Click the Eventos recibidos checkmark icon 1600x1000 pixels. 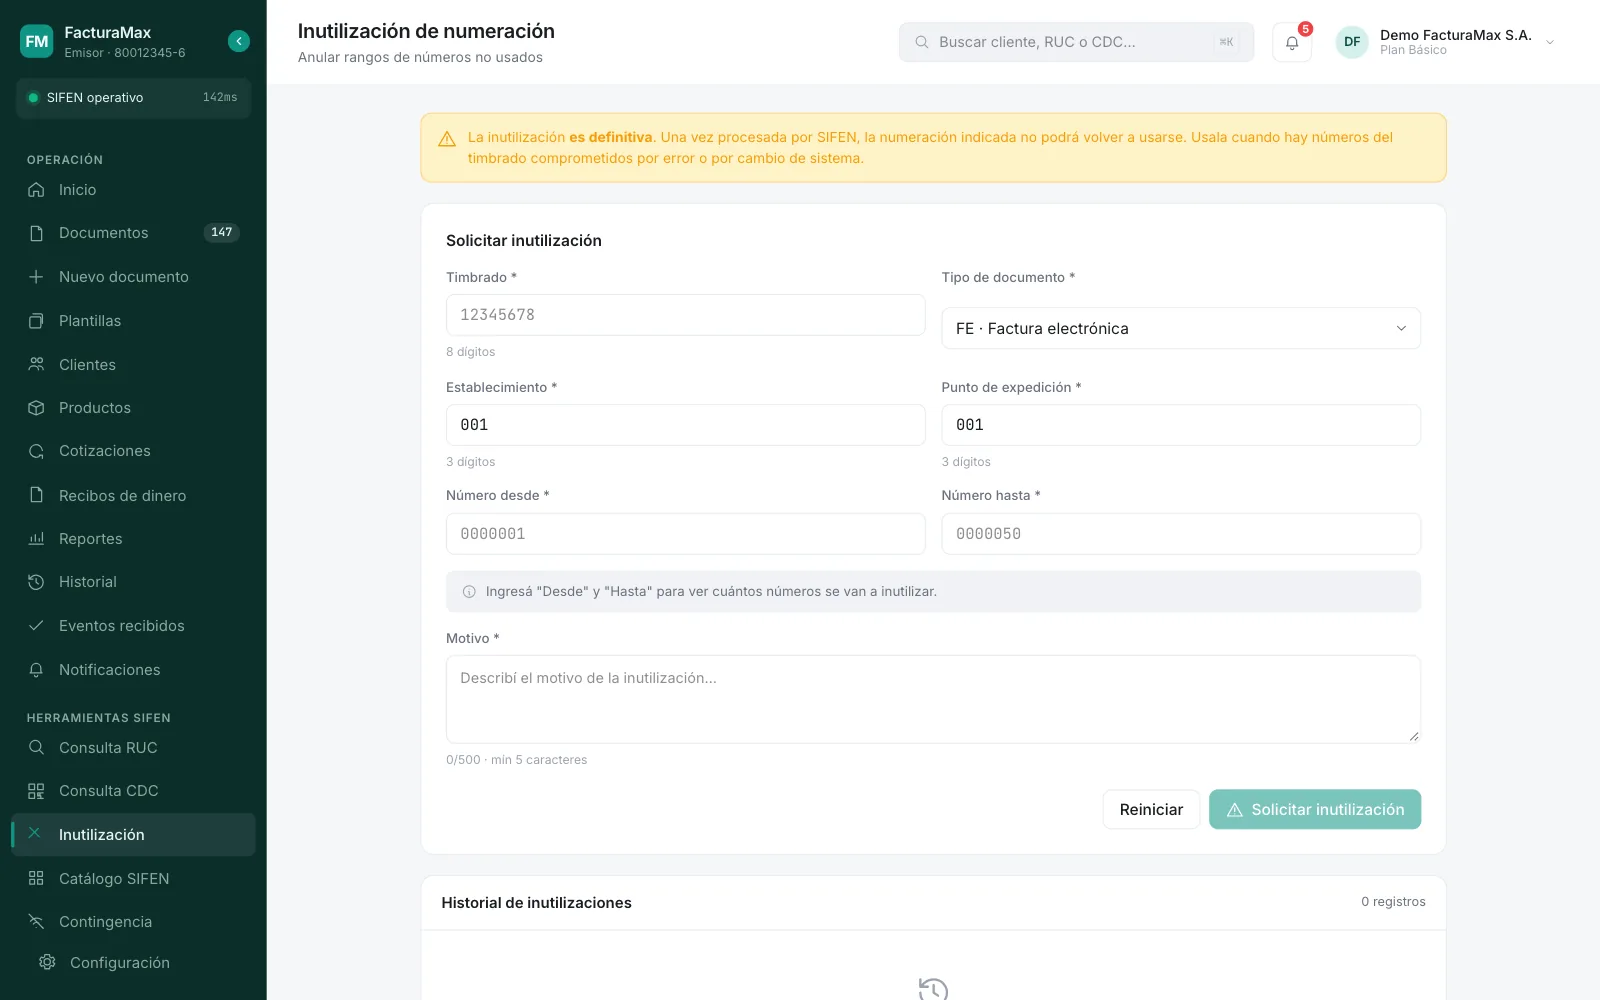coord(36,626)
